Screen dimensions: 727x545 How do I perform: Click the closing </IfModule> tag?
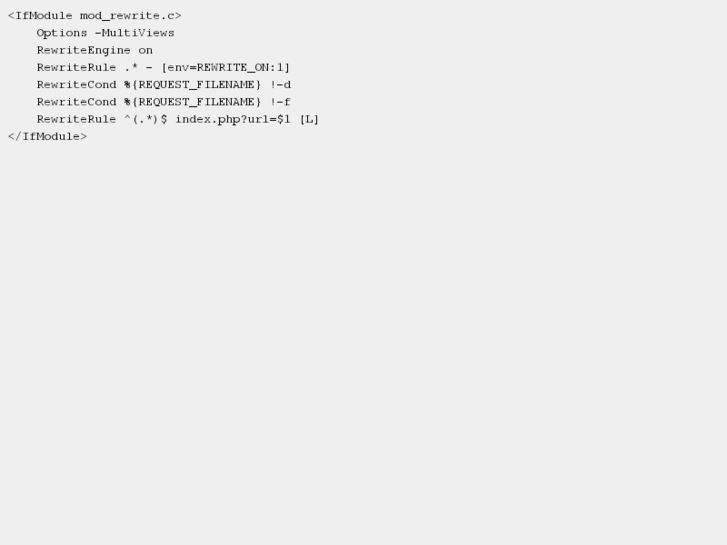click(47, 136)
